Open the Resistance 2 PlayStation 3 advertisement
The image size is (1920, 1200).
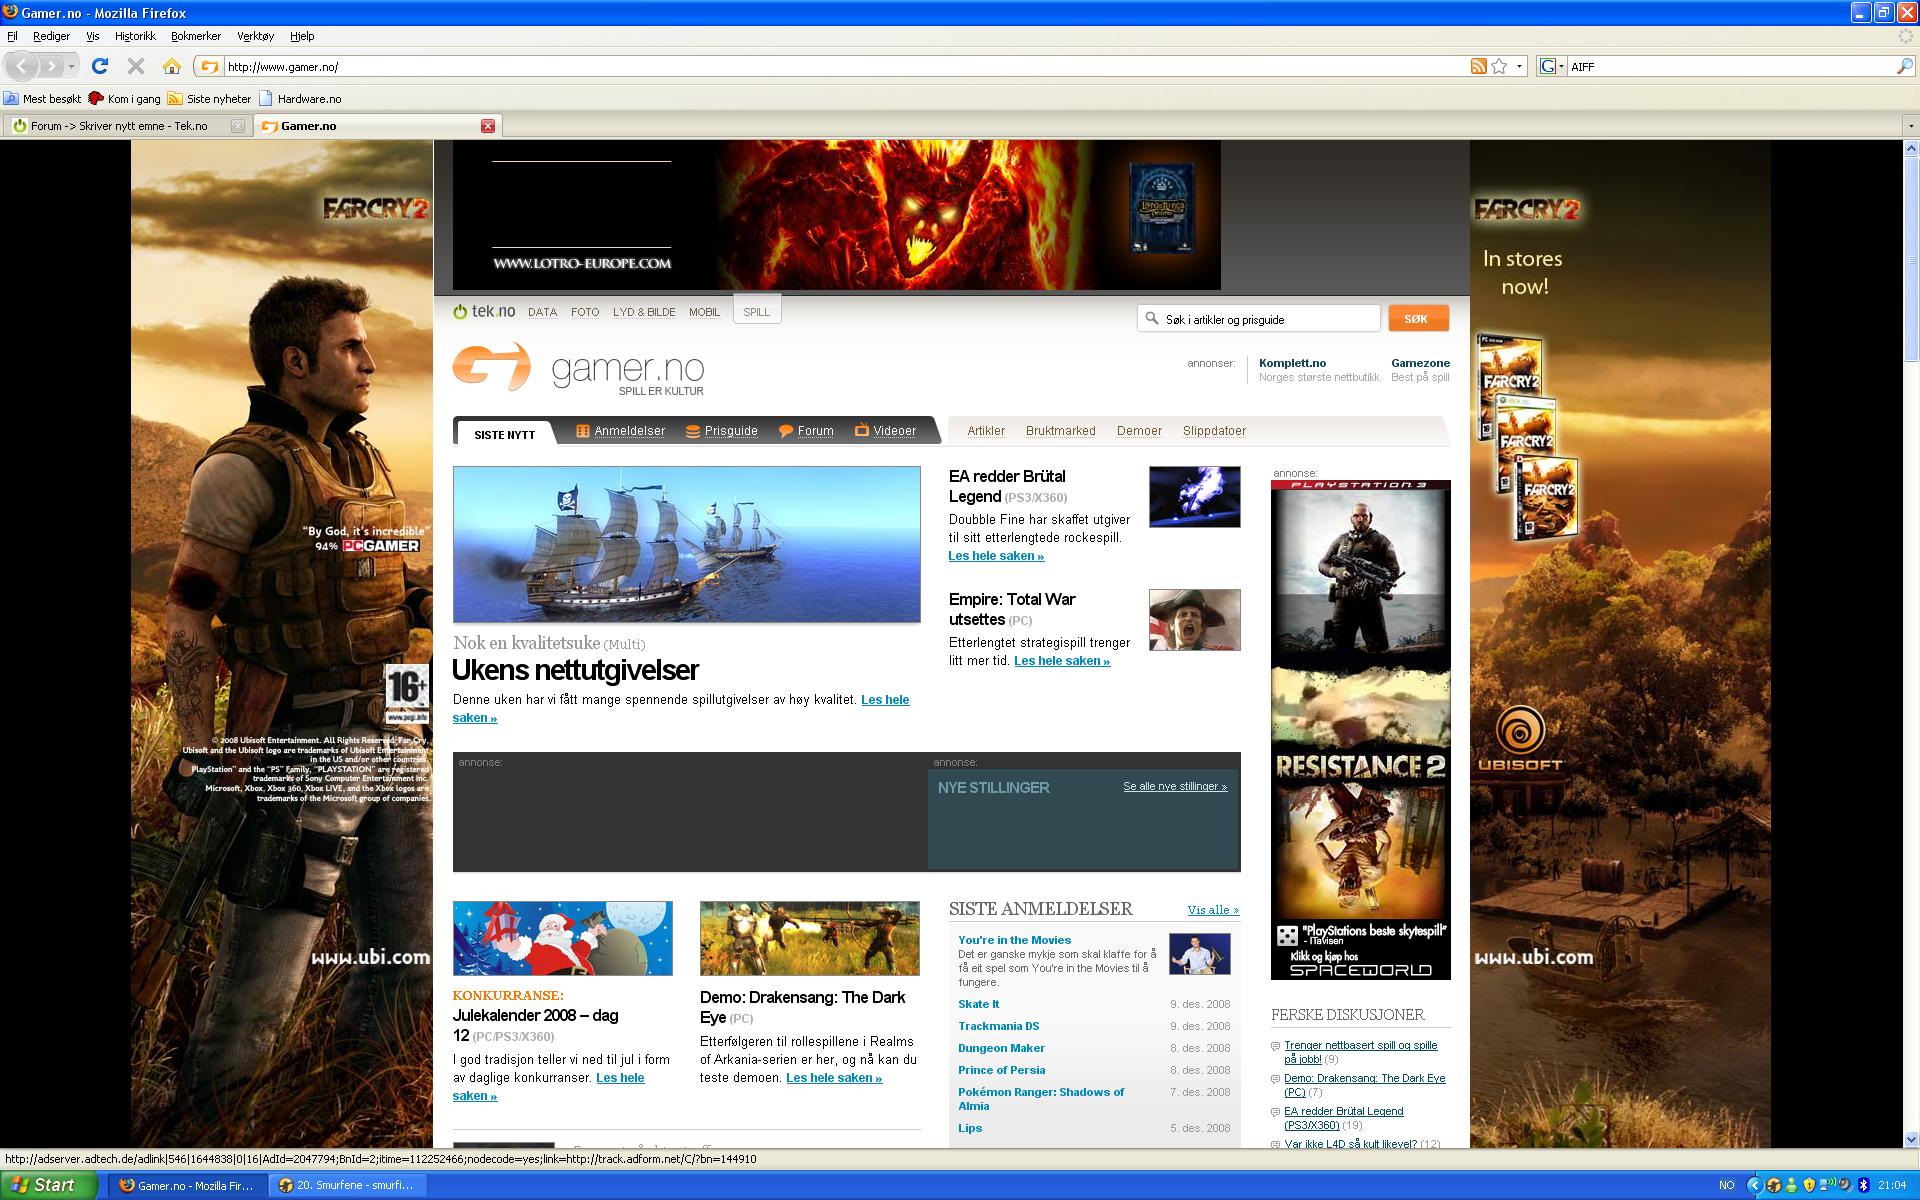point(1361,730)
